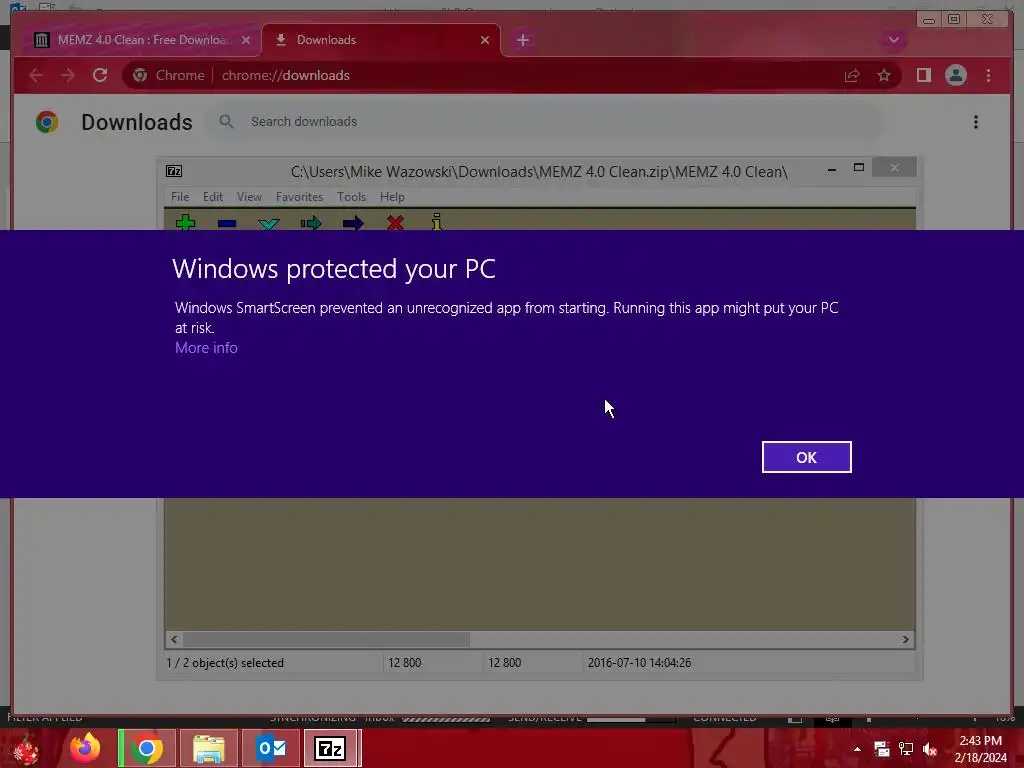Click the 7-Zip Add (green plus) icon
This screenshot has width=1024, height=768.
point(185,223)
